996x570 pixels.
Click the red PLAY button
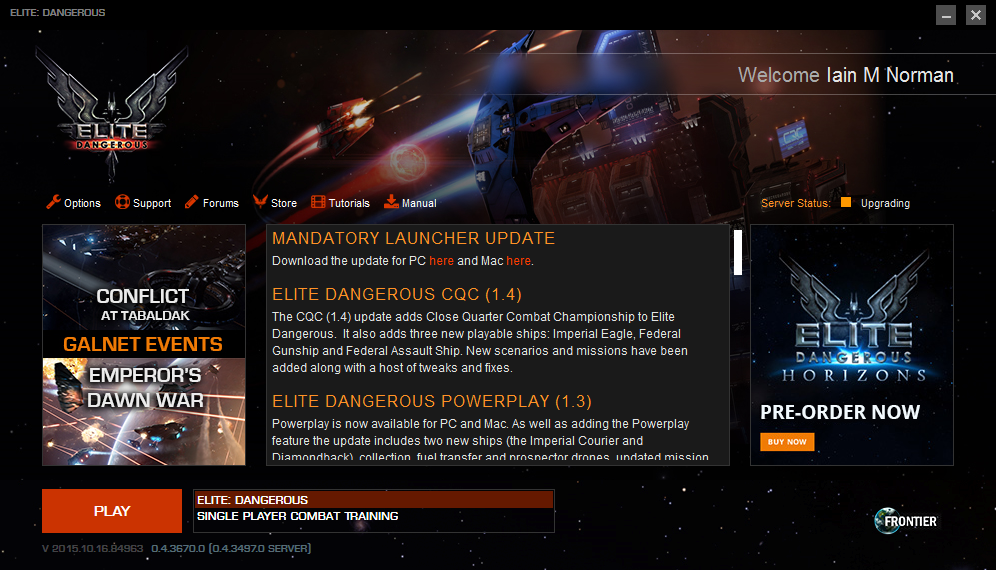(x=112, y=511)
